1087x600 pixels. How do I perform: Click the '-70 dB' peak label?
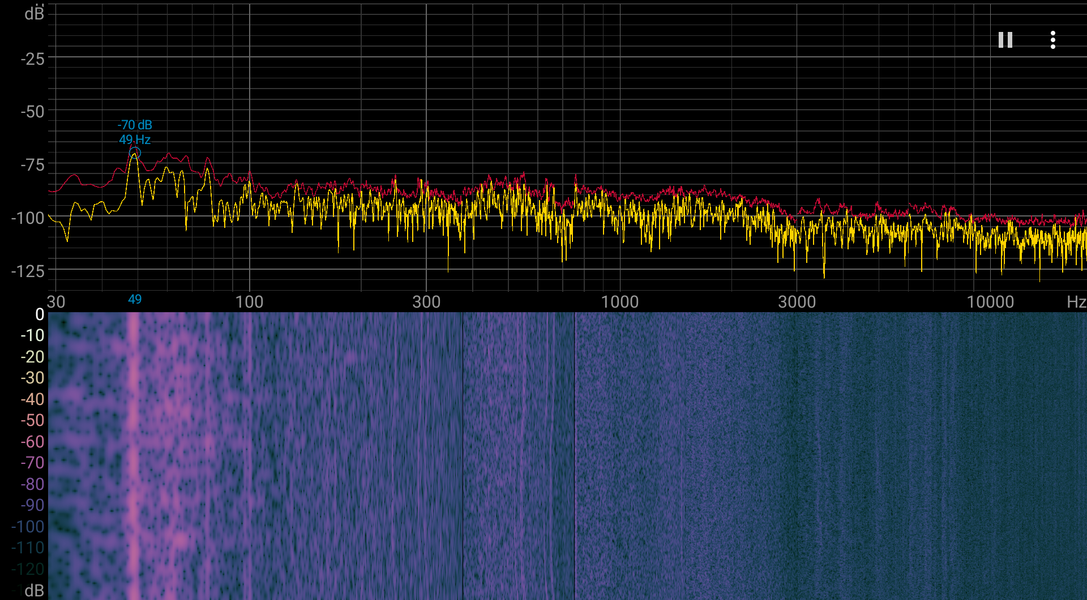(x=135, y=125)
